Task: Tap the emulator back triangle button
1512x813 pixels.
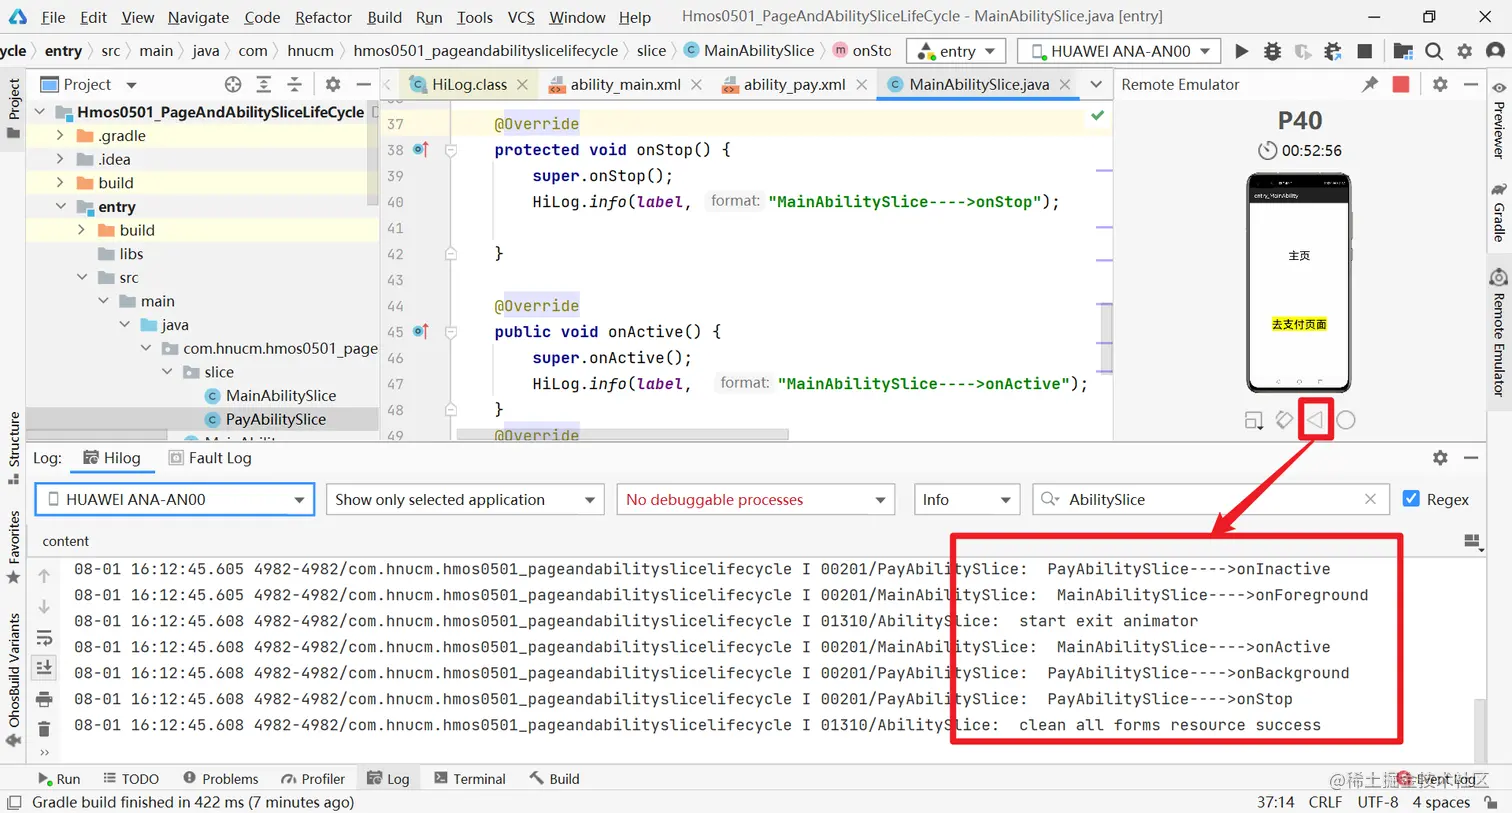Action: 1315,420
